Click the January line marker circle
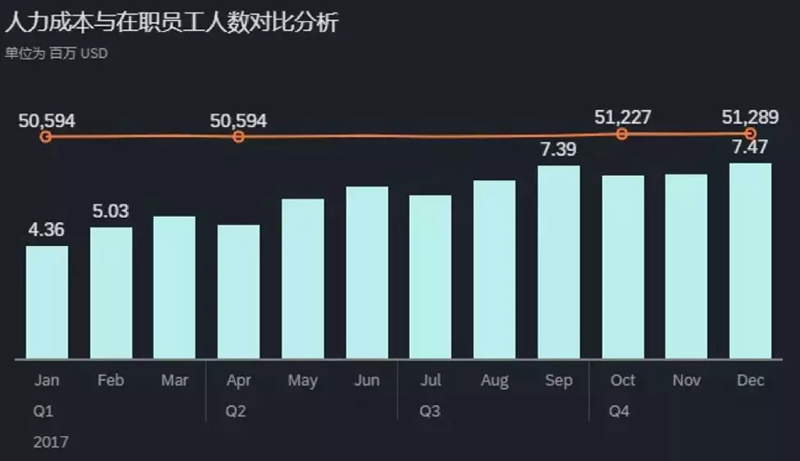Image resolution: width=800 pixels, height=461 pixels. pos(45,137)
